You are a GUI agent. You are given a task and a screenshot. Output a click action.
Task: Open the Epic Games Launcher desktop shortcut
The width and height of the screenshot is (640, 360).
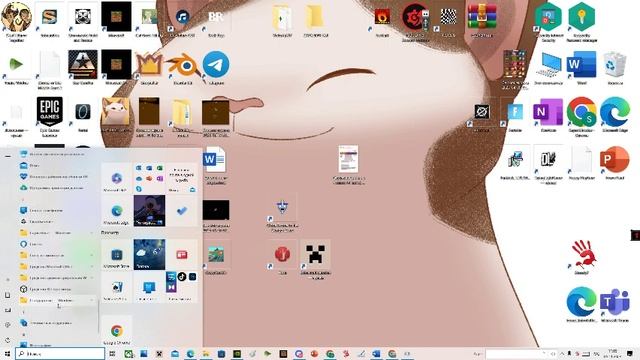tap(49, 111)
